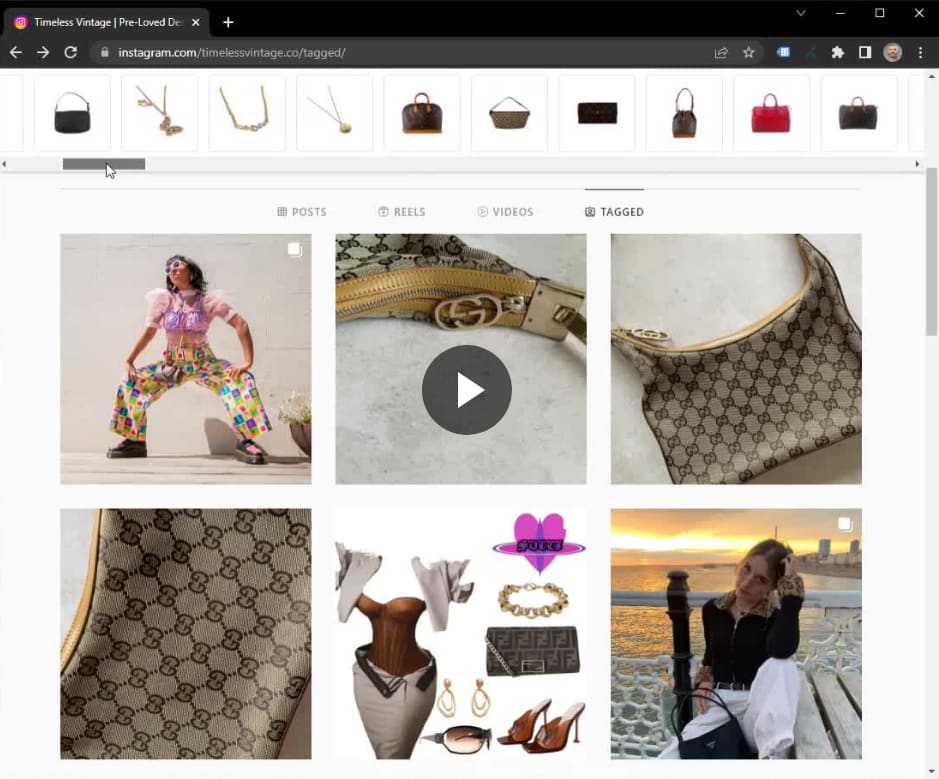Go forward to the next page
The height and width of the screenshot is (779, 939).
pyautogui.click(x=43, y=53)
